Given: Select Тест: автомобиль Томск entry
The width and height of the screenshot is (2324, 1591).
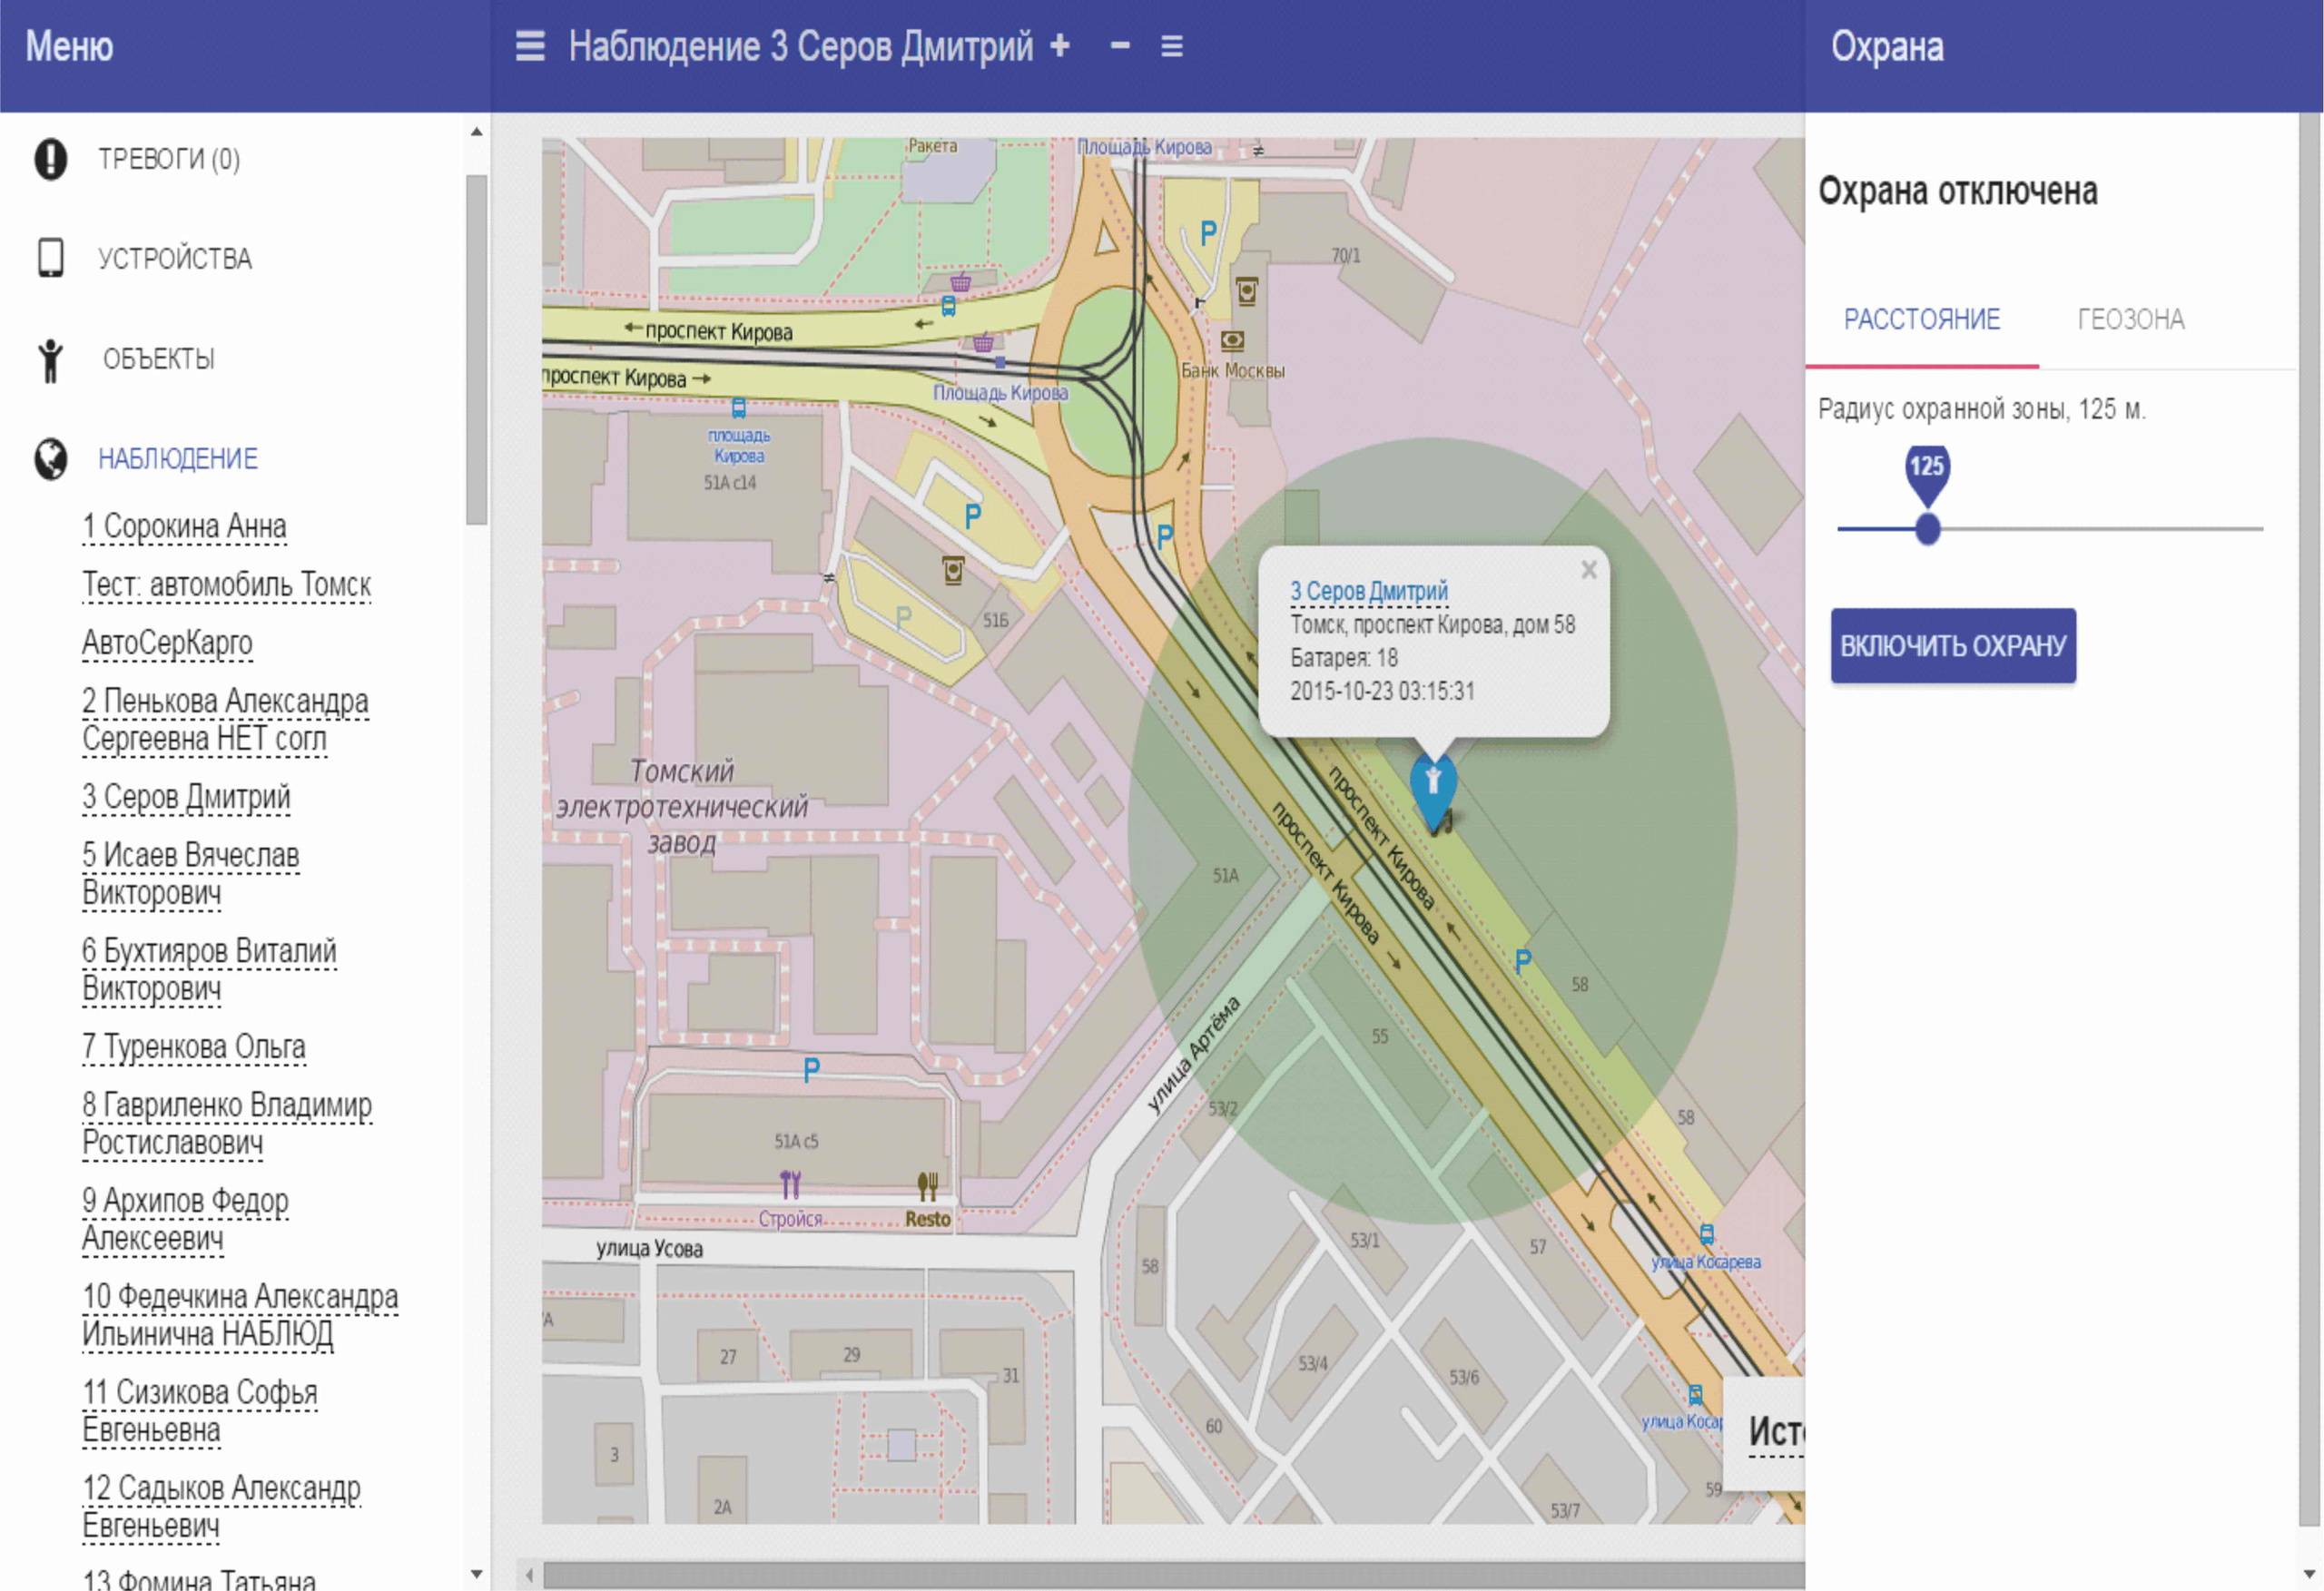Looking at the screenshot, I should point(226,584).
